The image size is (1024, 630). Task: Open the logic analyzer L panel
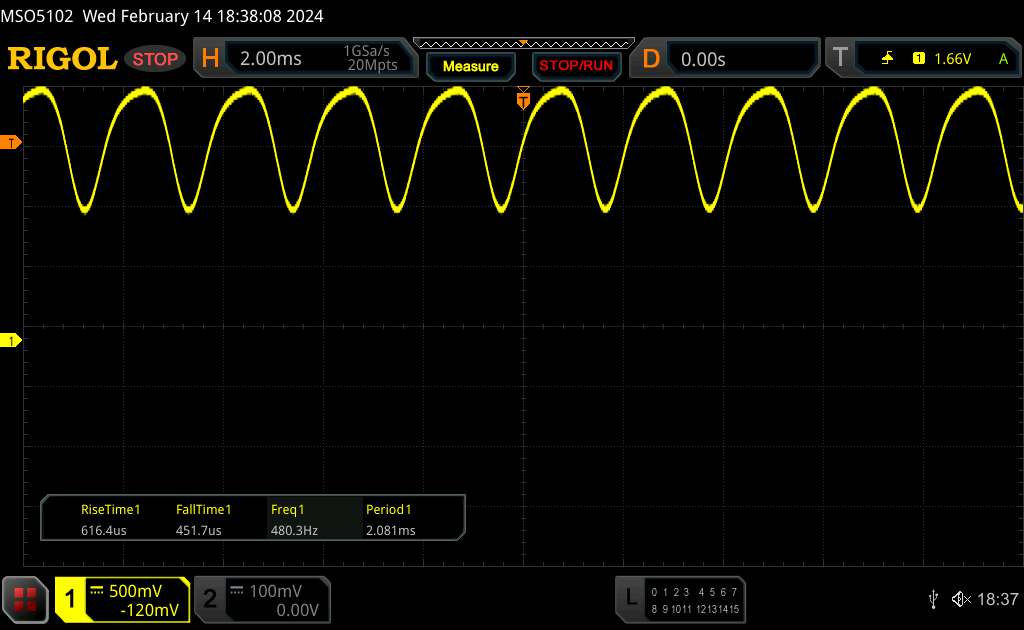click(631, 597)
